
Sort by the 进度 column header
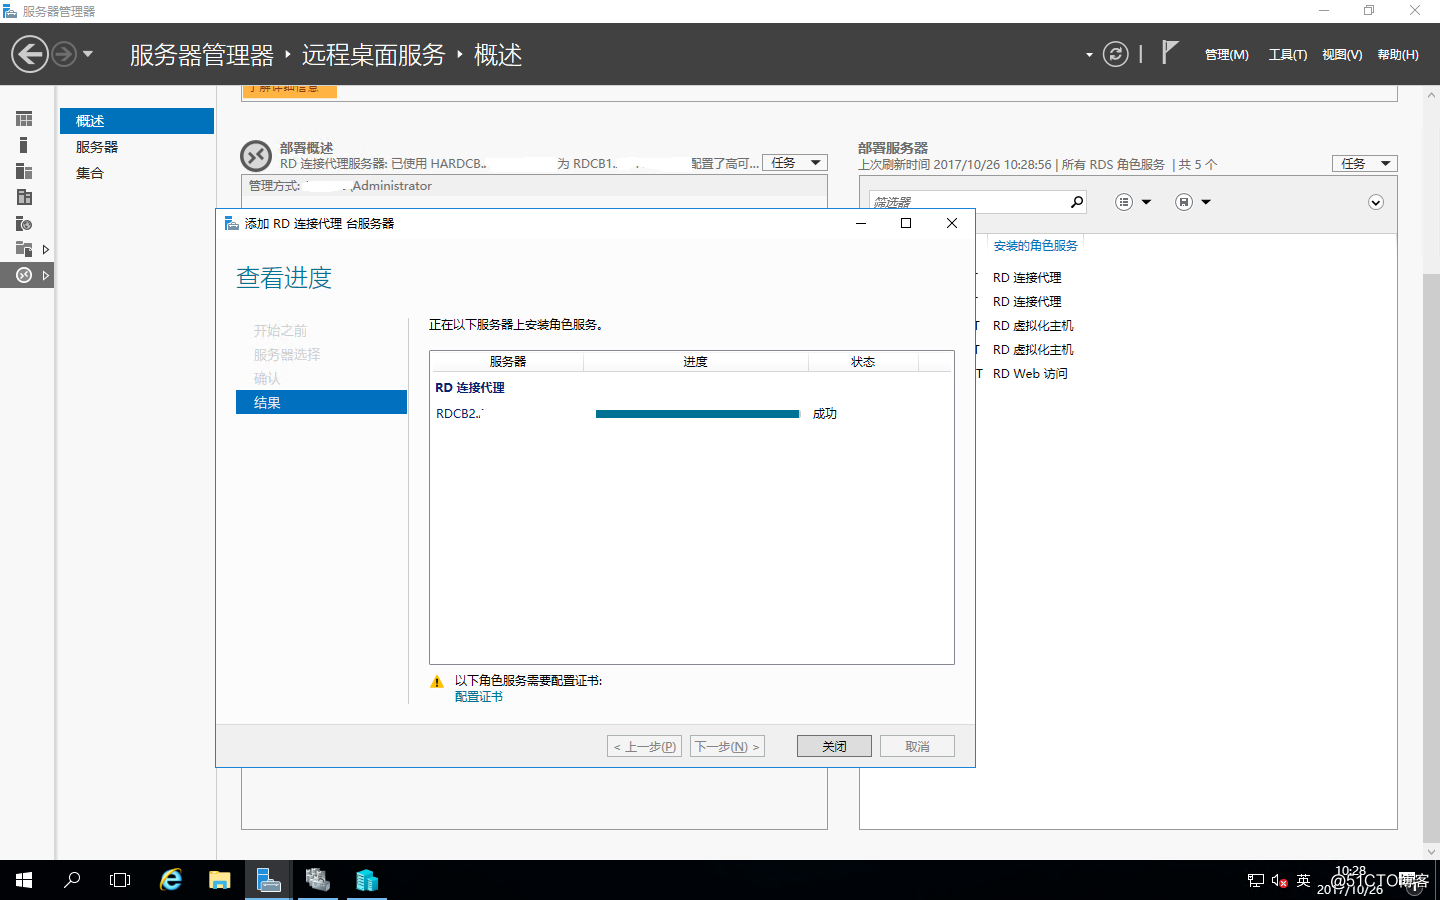pos(696,362)
